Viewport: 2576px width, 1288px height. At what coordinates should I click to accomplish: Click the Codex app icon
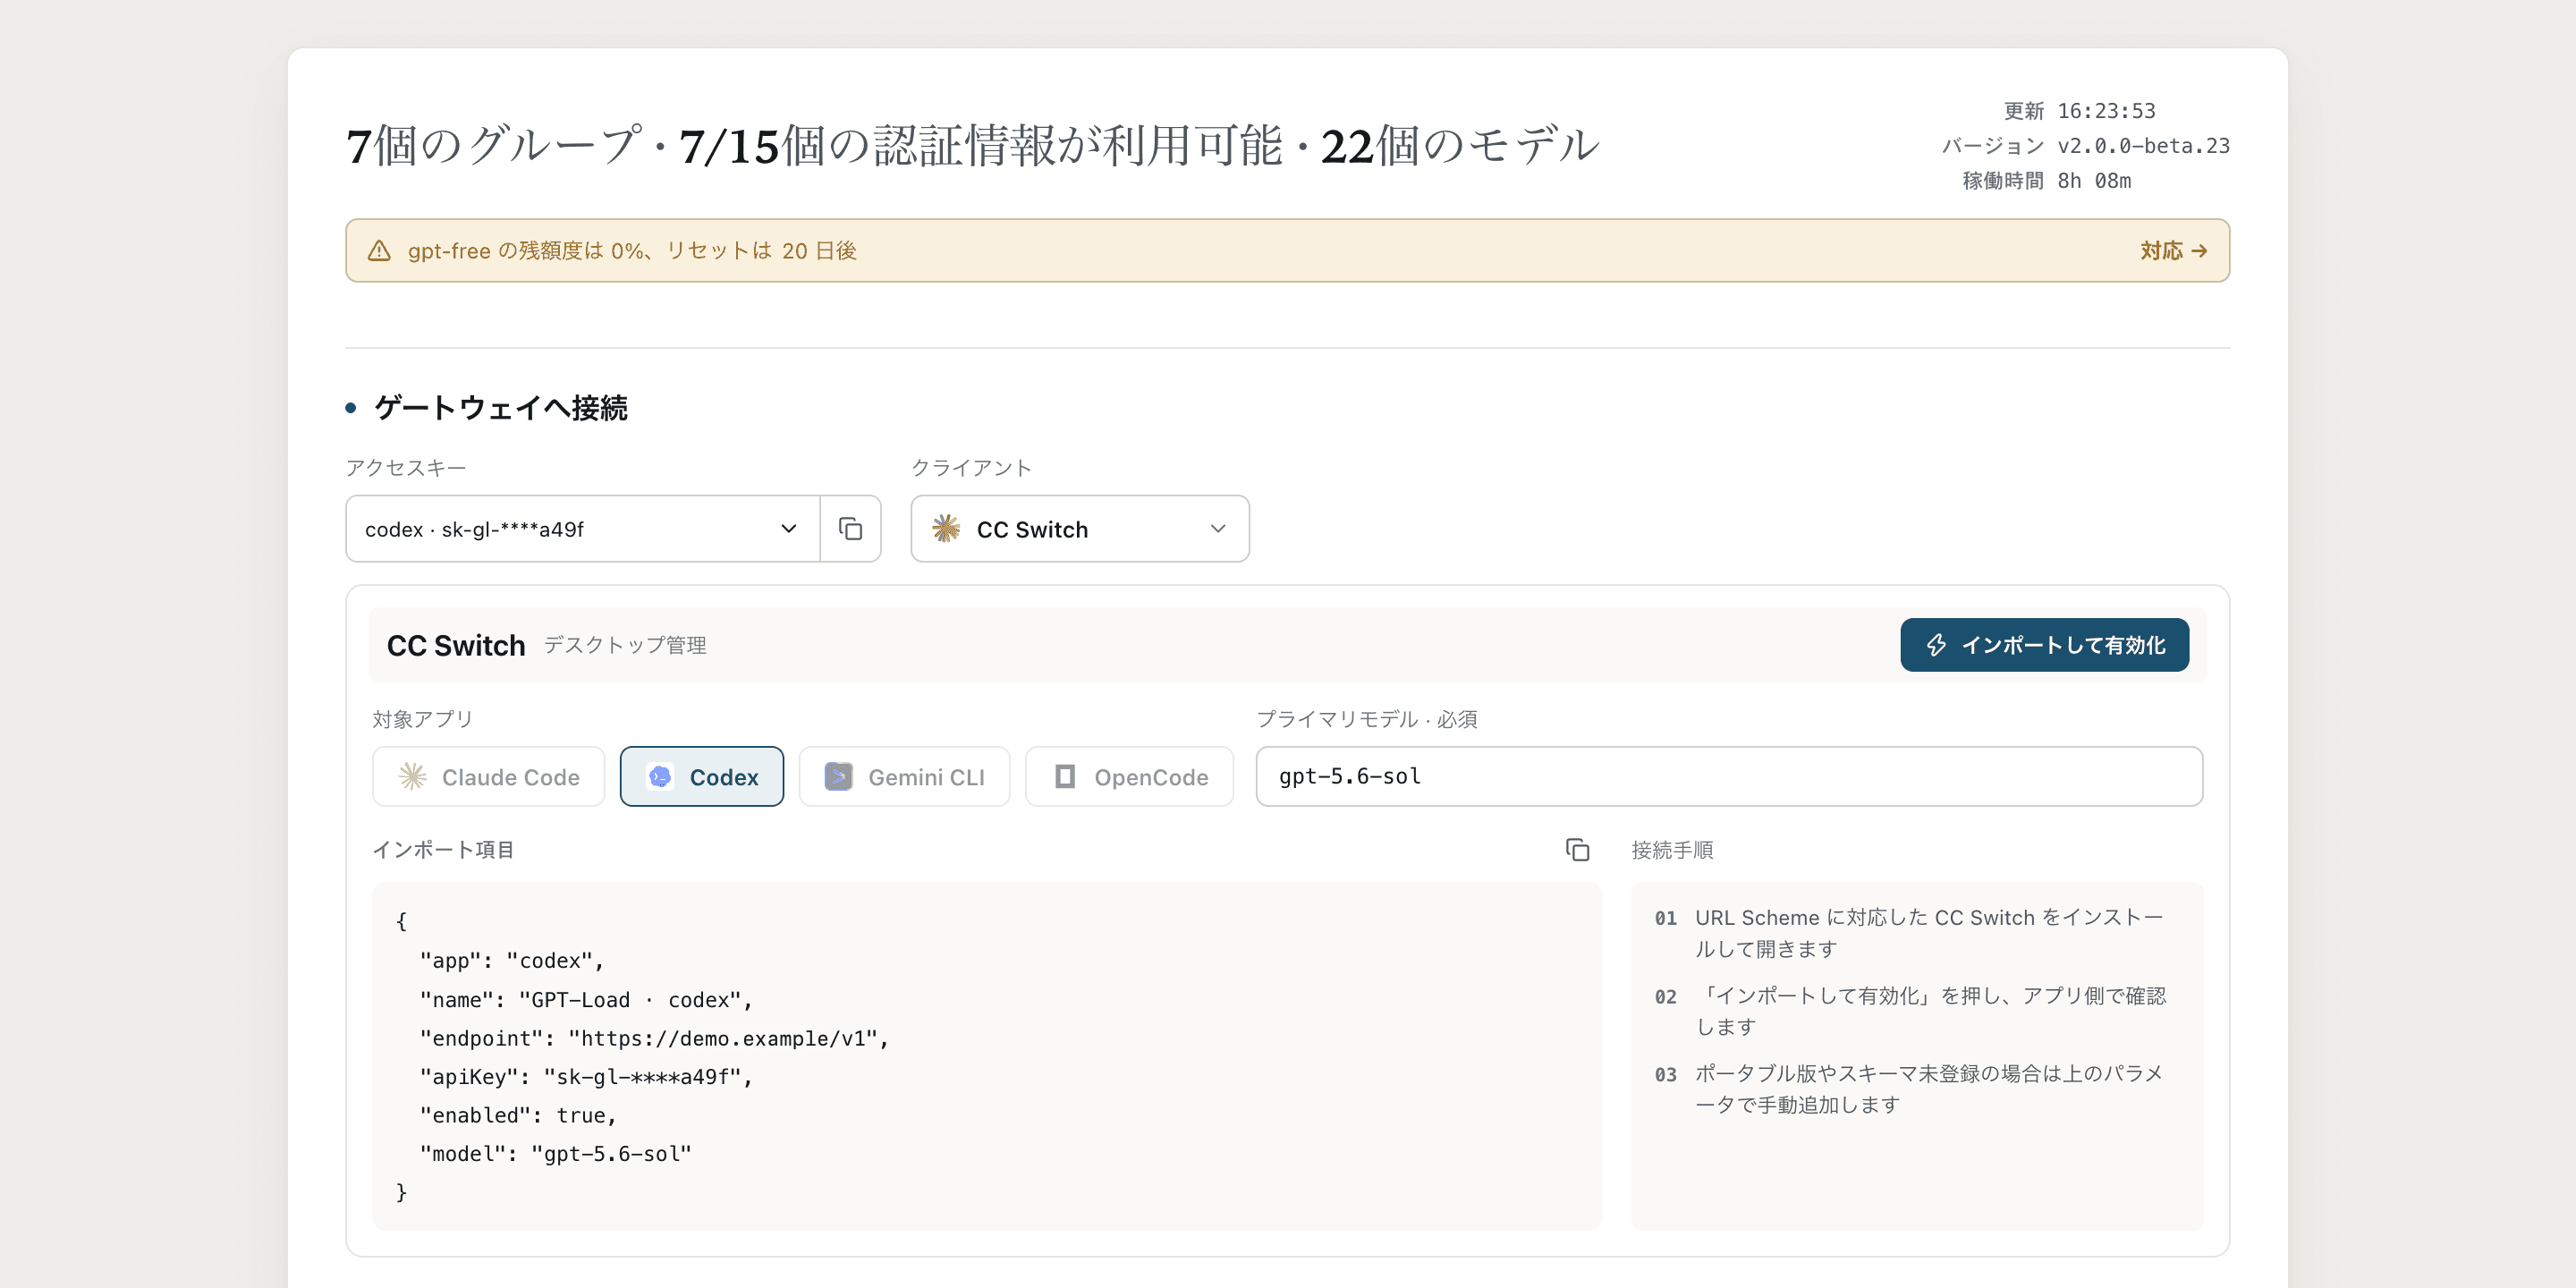[x=660, y=777]
